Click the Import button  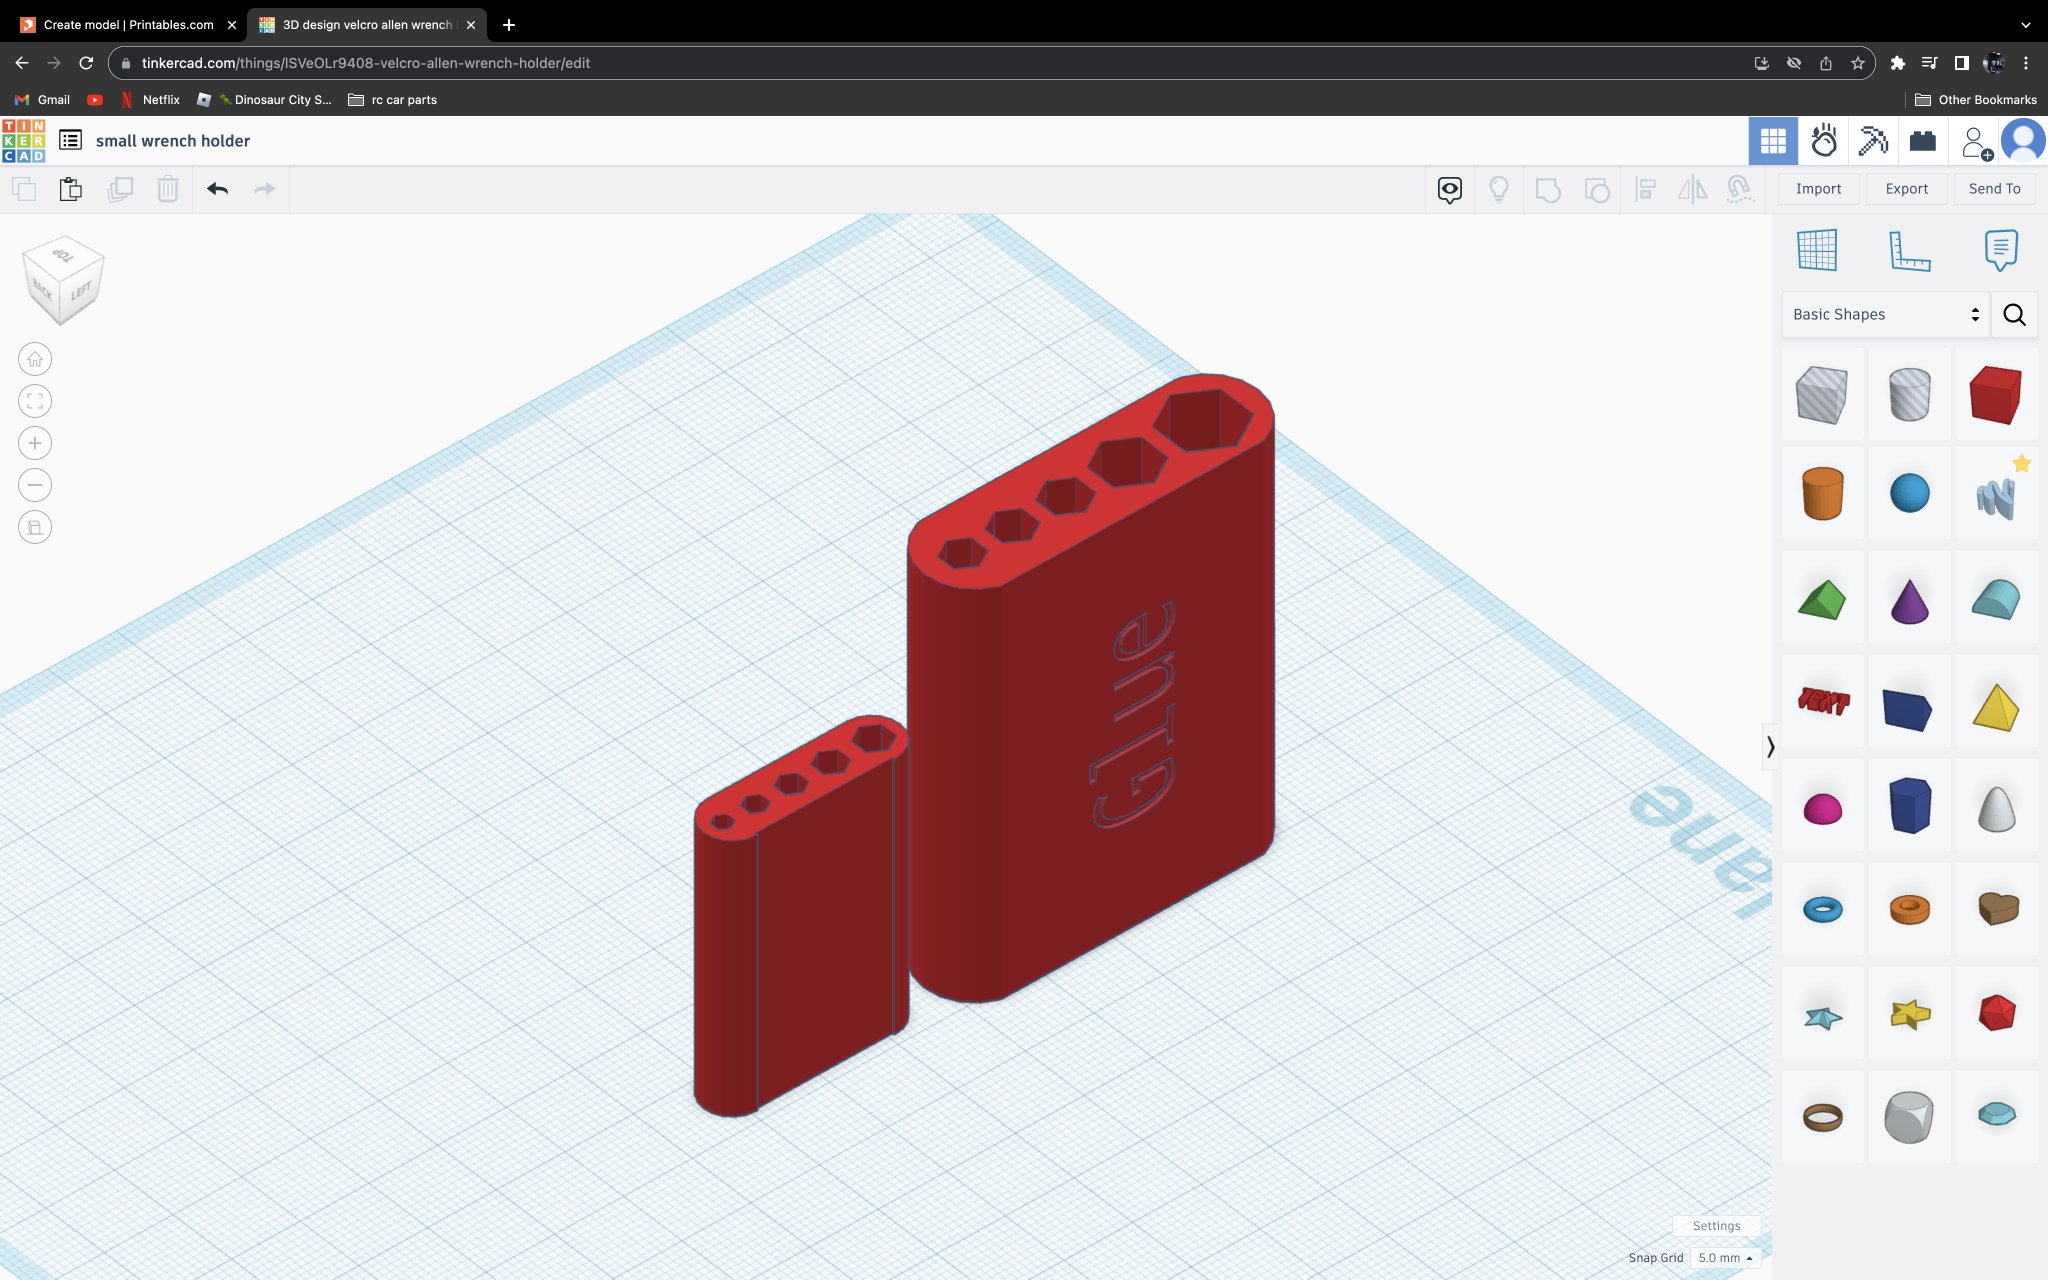coord(1817,189)
